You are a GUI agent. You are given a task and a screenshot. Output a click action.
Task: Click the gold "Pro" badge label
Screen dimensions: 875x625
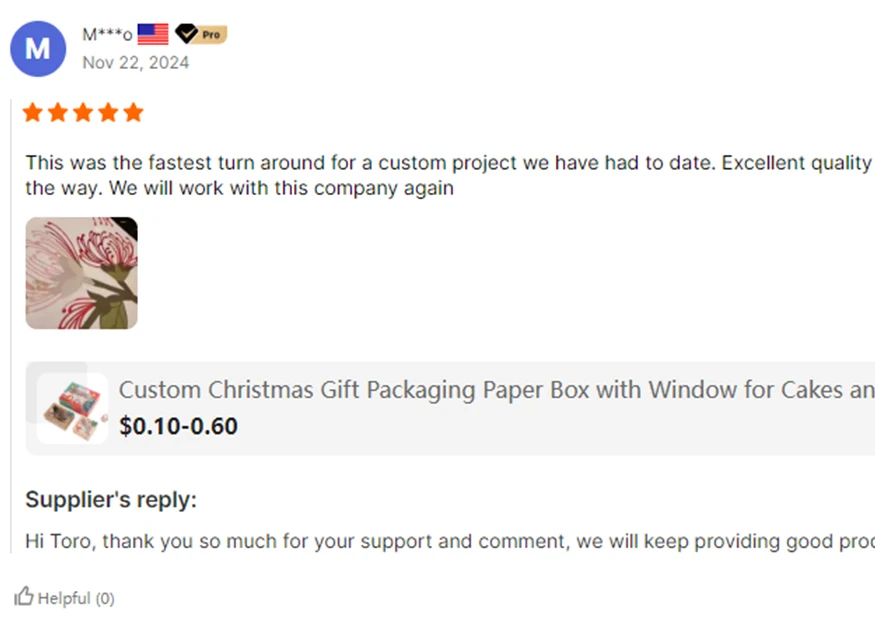pos(212,34)
